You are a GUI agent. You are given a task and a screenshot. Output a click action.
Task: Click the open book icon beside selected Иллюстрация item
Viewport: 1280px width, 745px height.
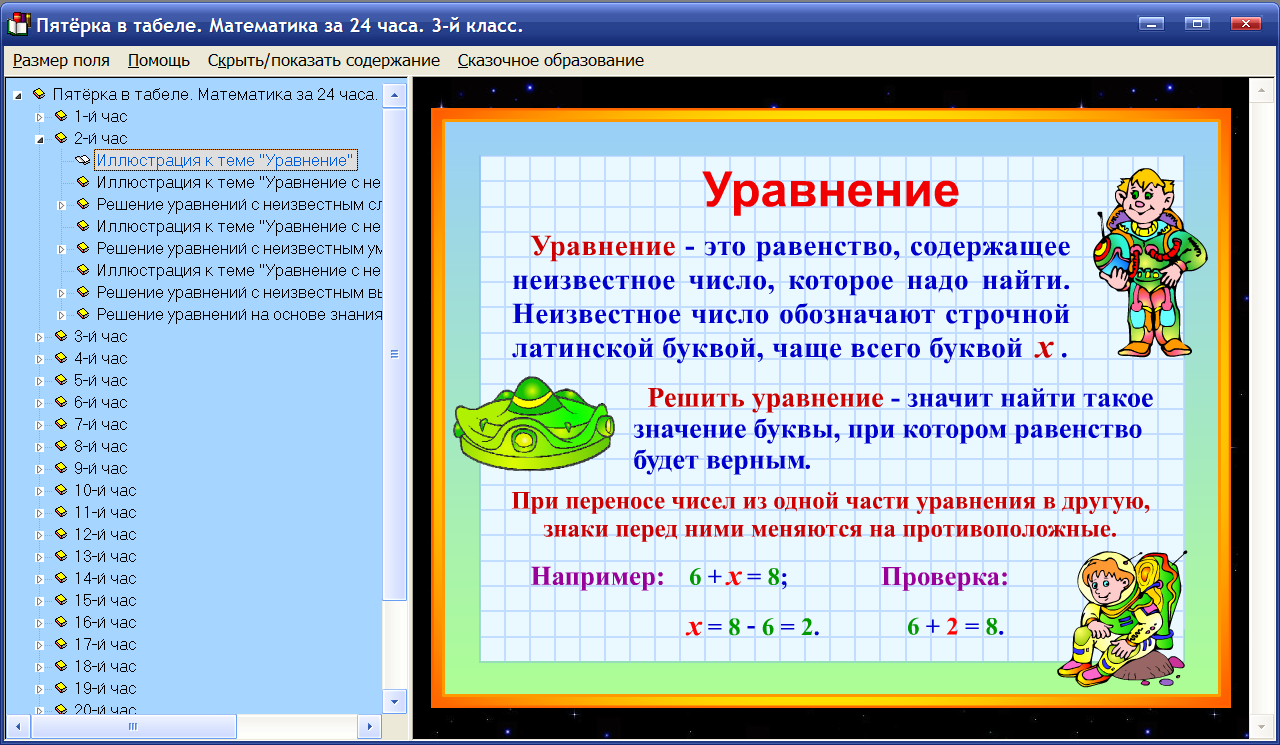point(83,160)
